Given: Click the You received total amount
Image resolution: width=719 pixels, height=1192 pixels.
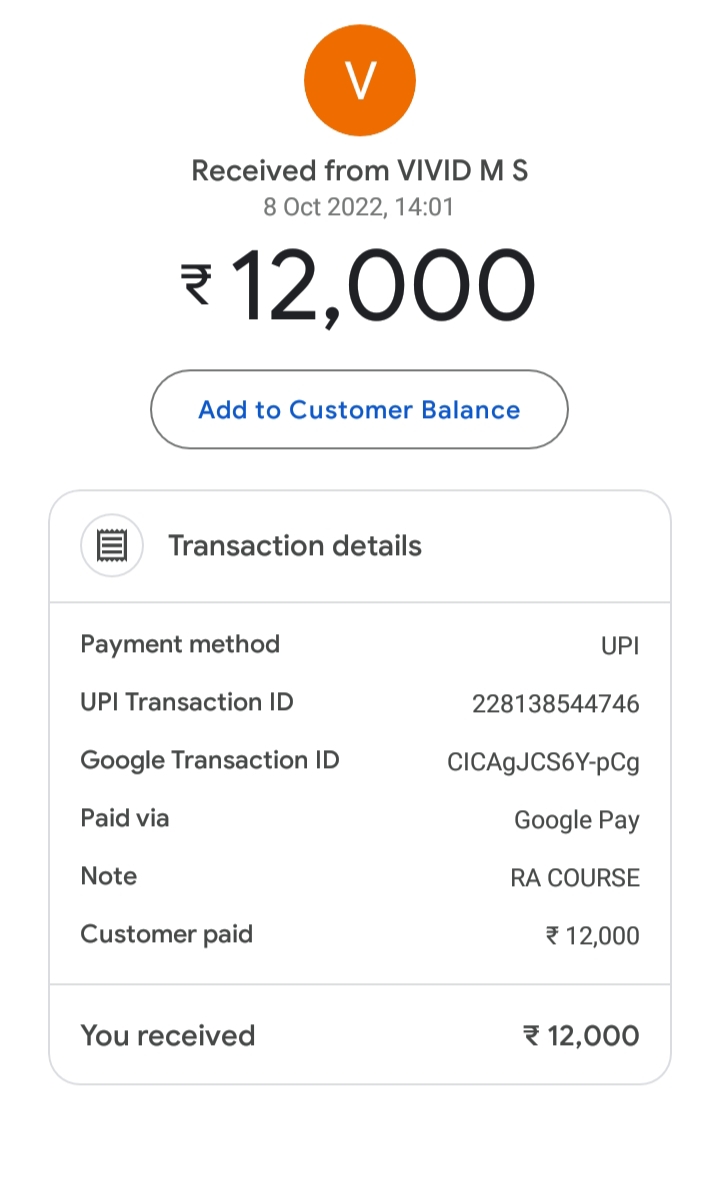Looking at the screenshot, I should 581,1036.
